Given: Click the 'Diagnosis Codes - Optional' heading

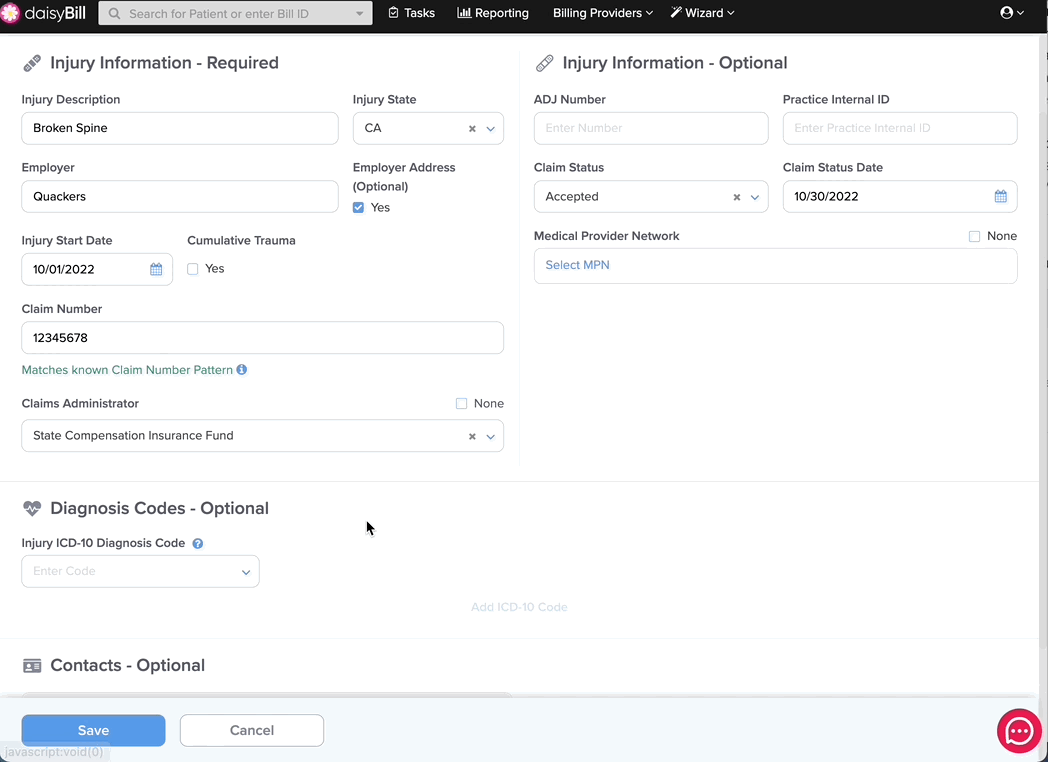Looking at the screenshot, I should (x=160, y=508).
